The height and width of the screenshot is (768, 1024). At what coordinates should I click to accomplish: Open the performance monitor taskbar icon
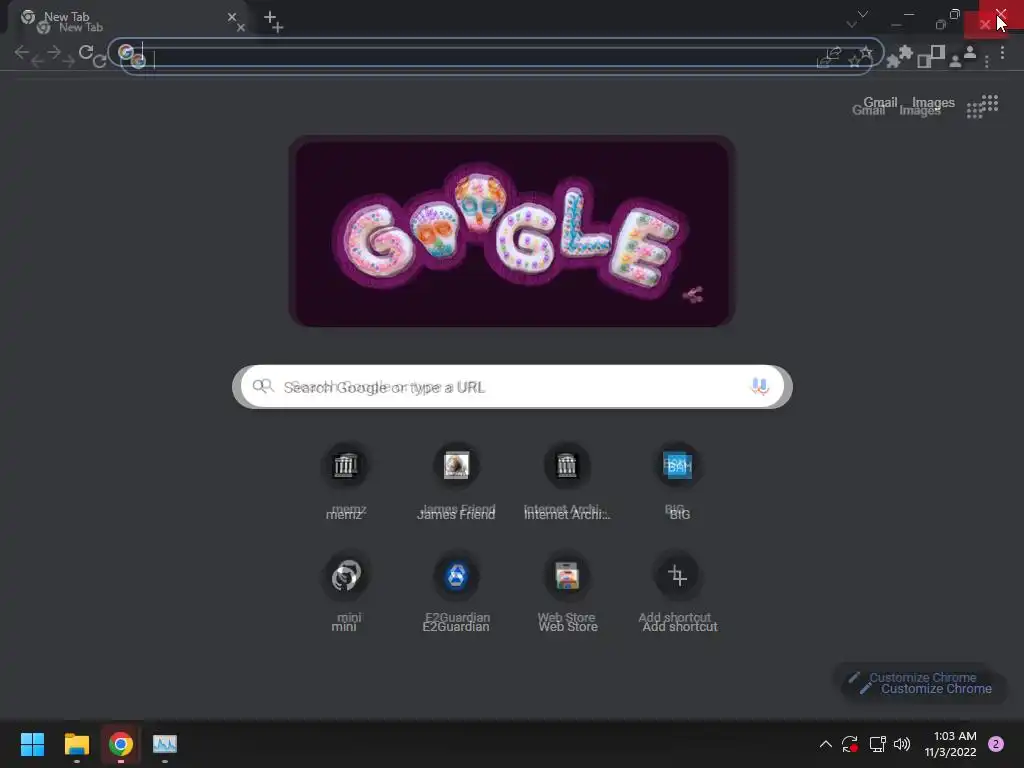[165, 744]
